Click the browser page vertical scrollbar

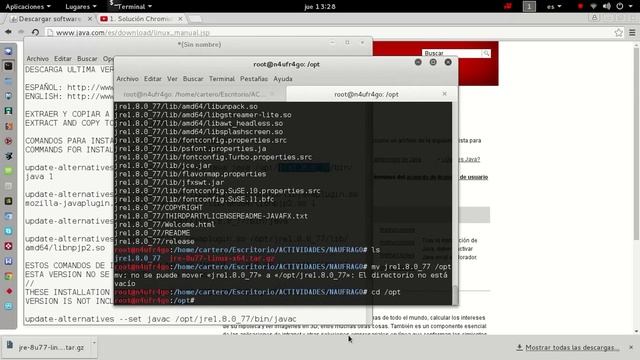[x=636, y=143]
